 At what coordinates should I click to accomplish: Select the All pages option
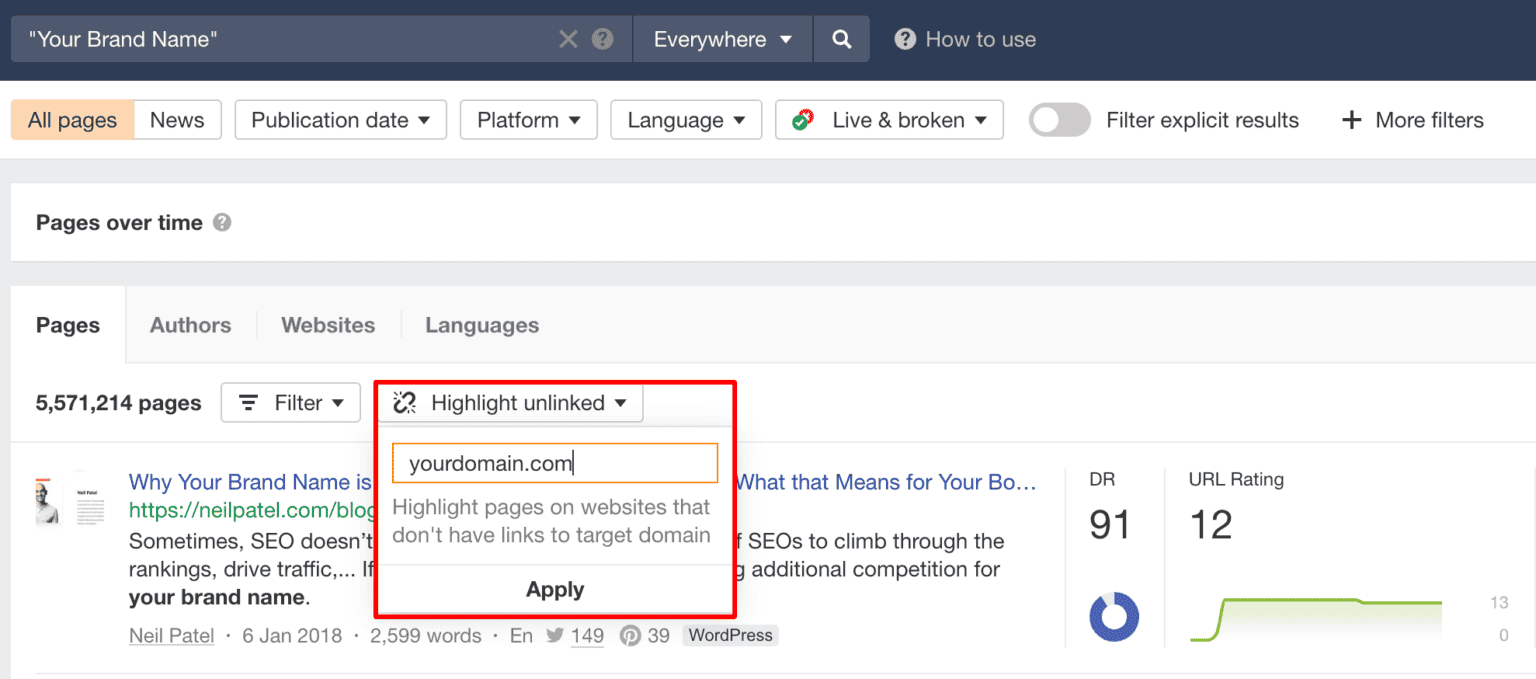coord(72,121)
